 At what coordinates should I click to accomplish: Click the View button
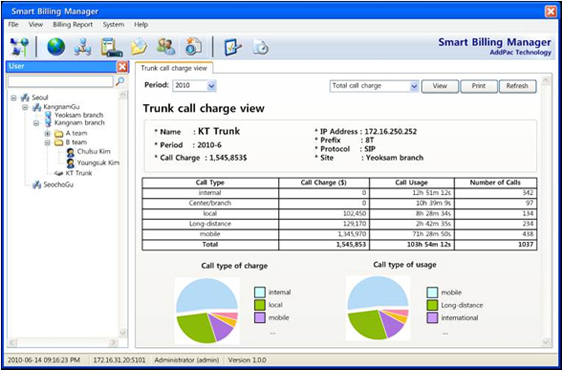click(x=440, y=86)
